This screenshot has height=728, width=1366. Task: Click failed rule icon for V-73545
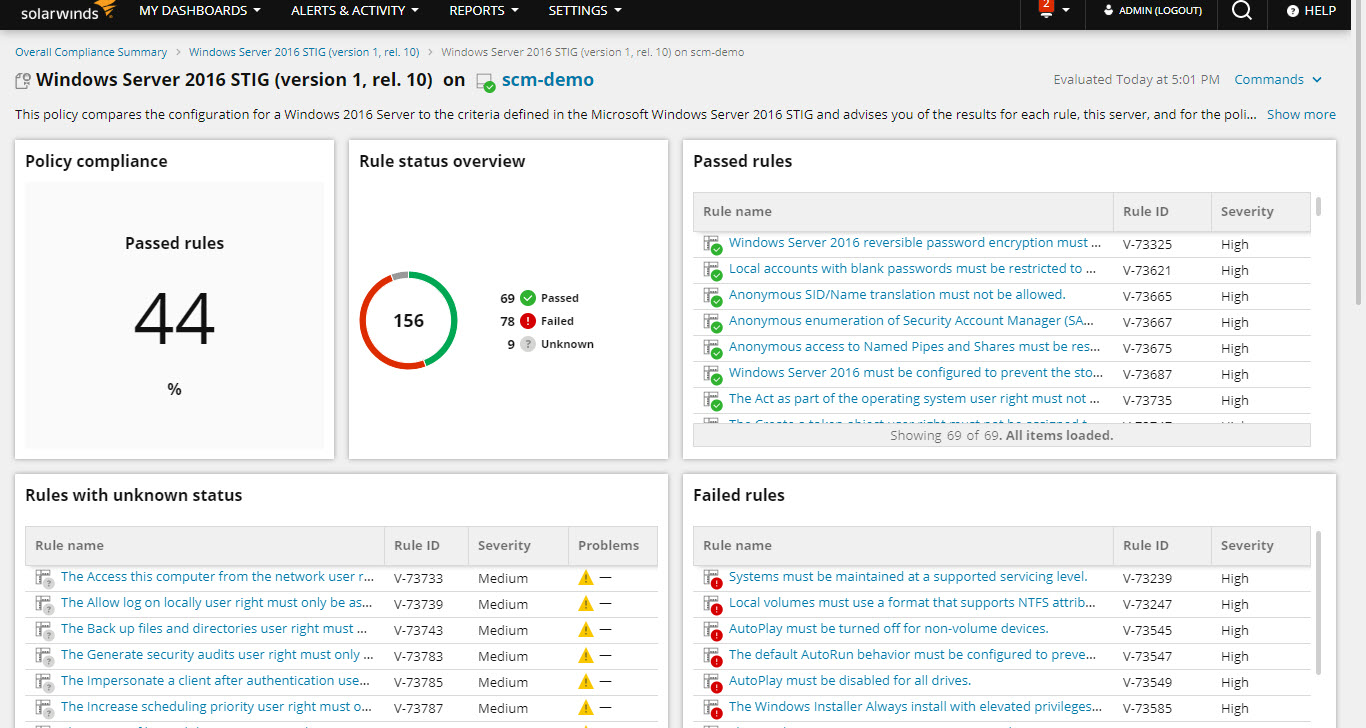pos(712,630)
